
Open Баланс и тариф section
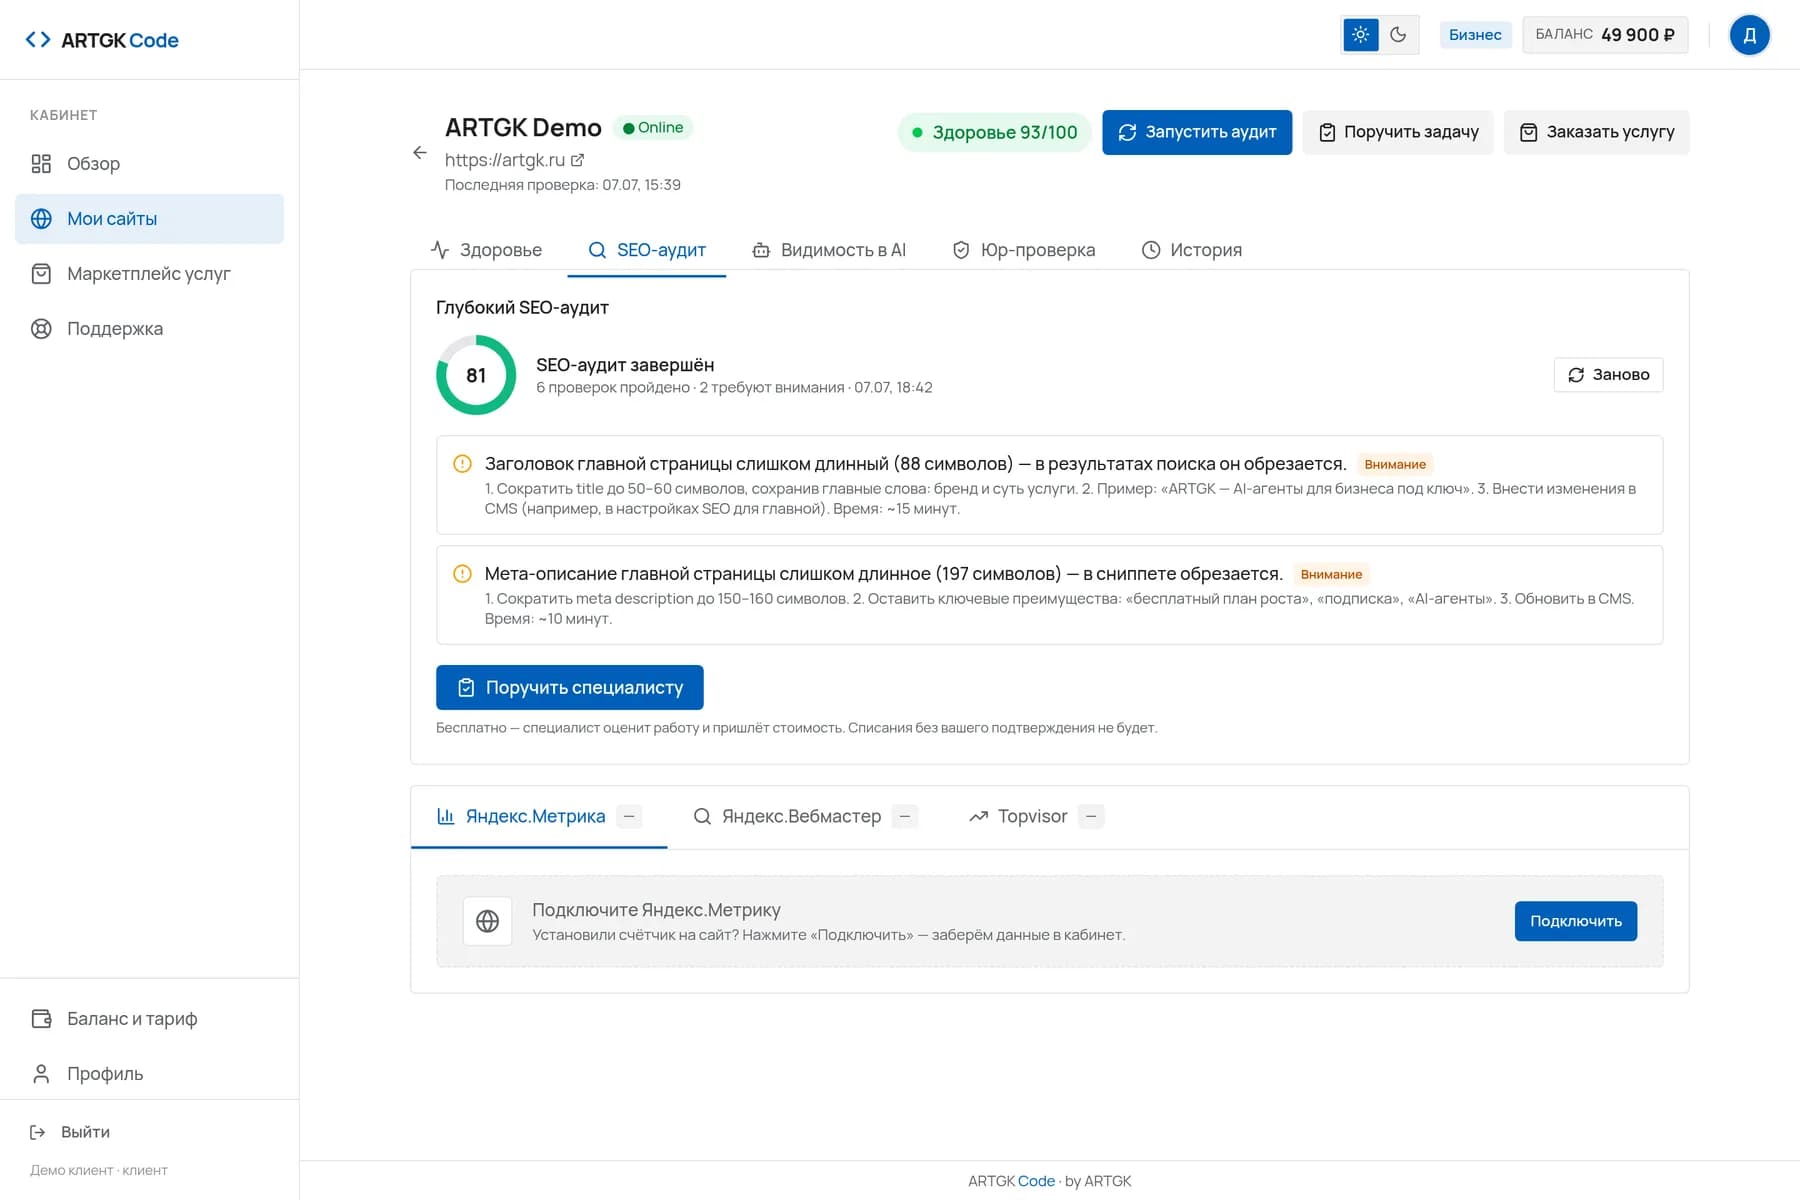tap(150, 1018)
